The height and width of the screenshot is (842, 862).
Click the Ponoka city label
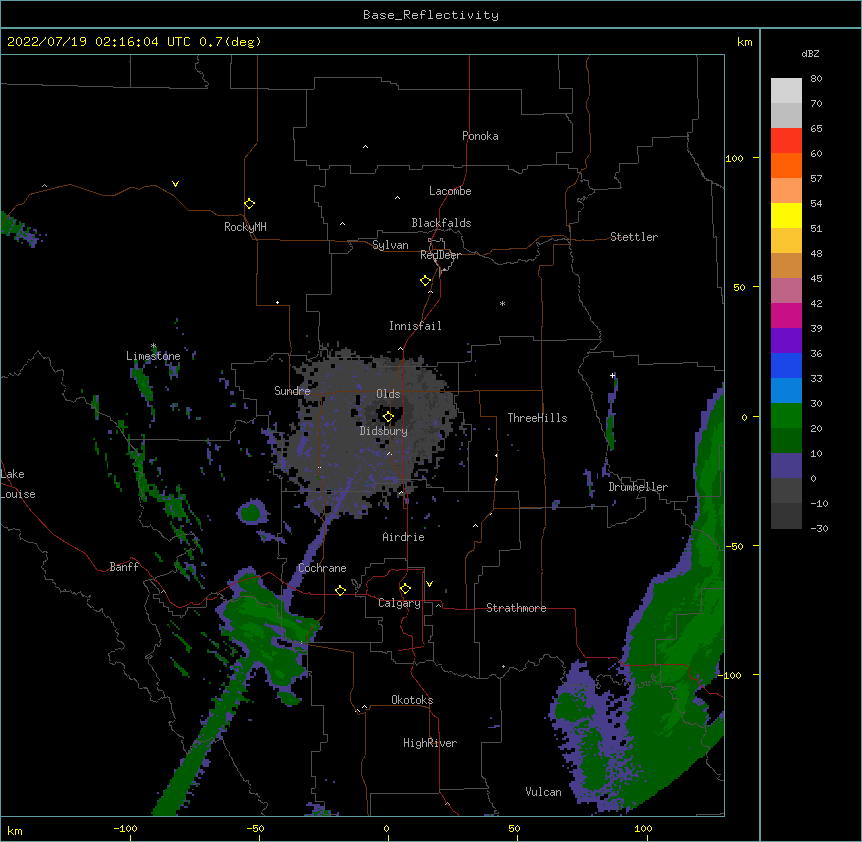(480, 136)
